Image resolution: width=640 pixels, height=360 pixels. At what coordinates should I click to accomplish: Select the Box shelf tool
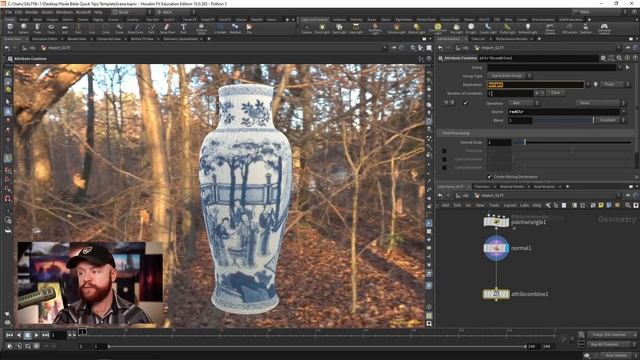10,28
